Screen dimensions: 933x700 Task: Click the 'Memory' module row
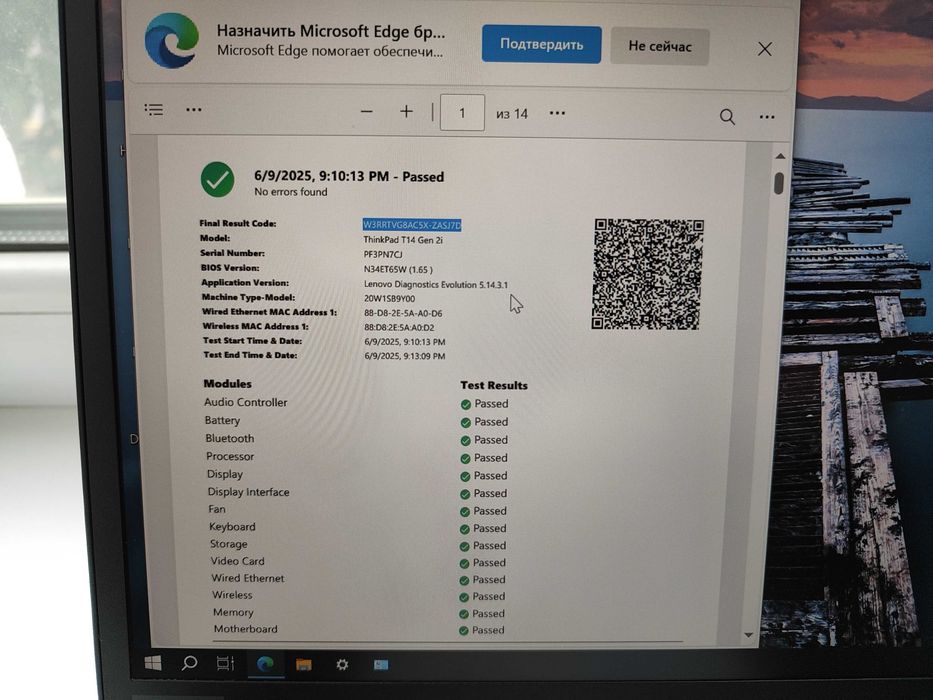click(x=233, y=612)
